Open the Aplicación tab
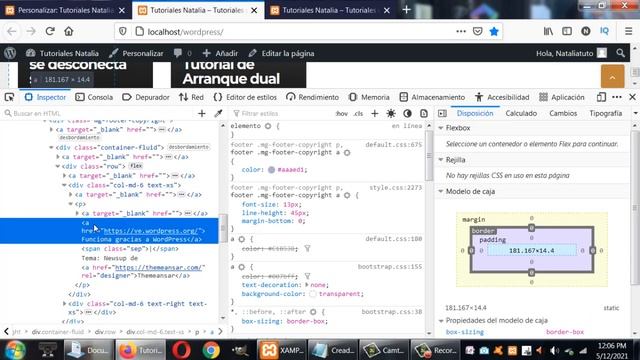 (562, 97)
